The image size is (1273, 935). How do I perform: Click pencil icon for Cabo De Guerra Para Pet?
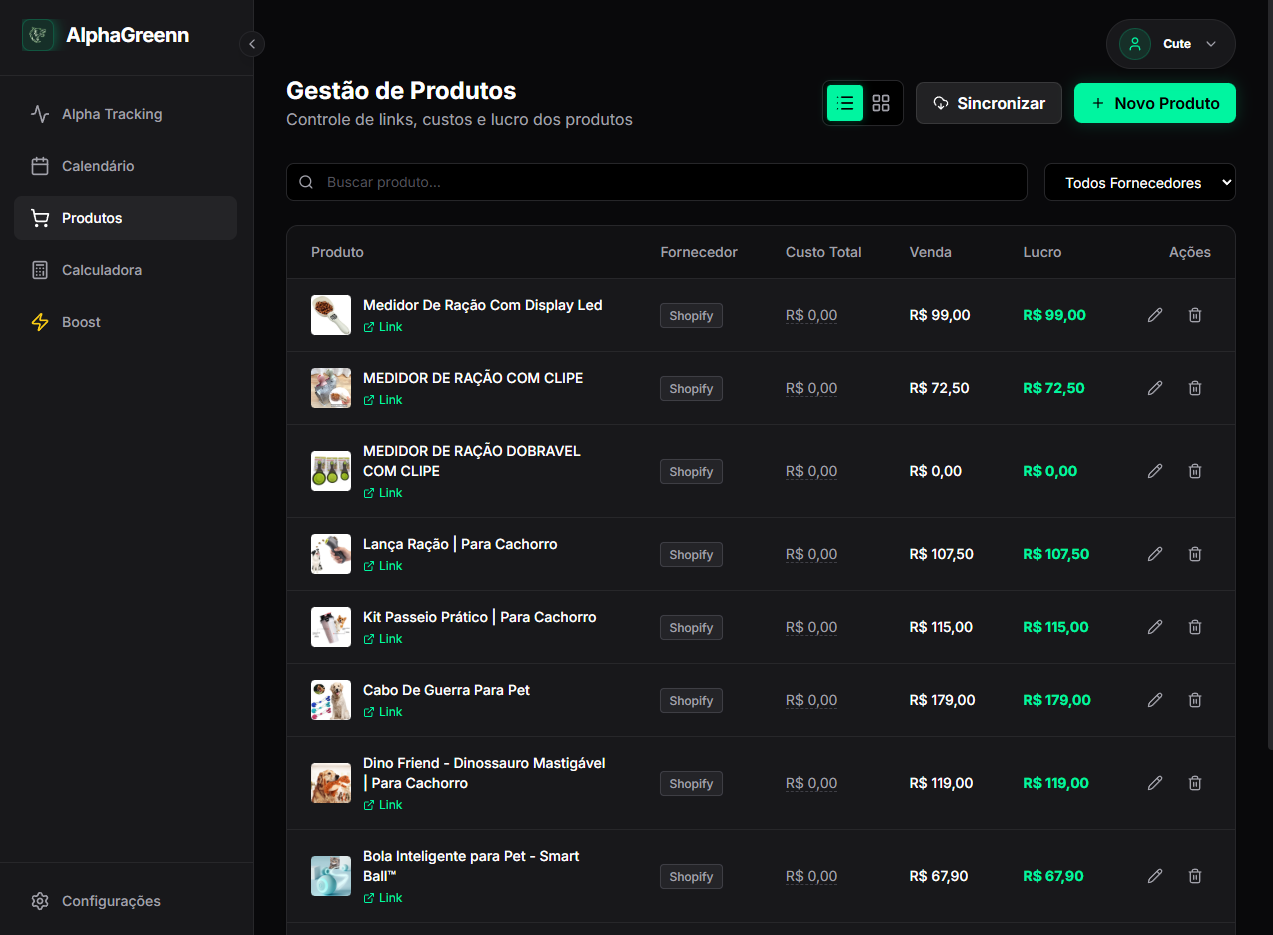[x=1155, y=700]
